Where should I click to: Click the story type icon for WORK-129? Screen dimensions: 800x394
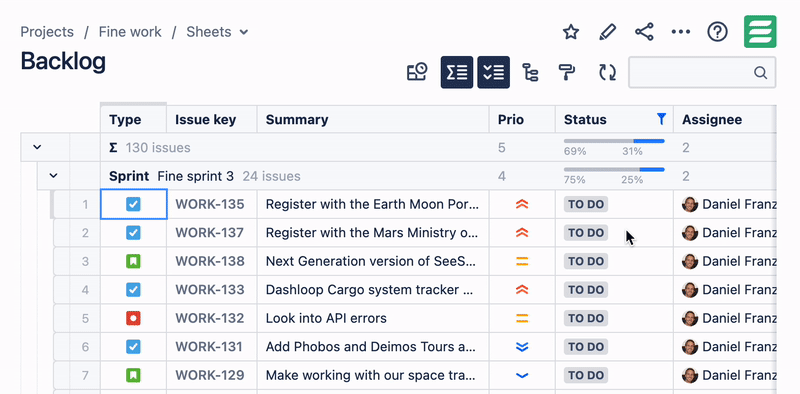point(133,376)
